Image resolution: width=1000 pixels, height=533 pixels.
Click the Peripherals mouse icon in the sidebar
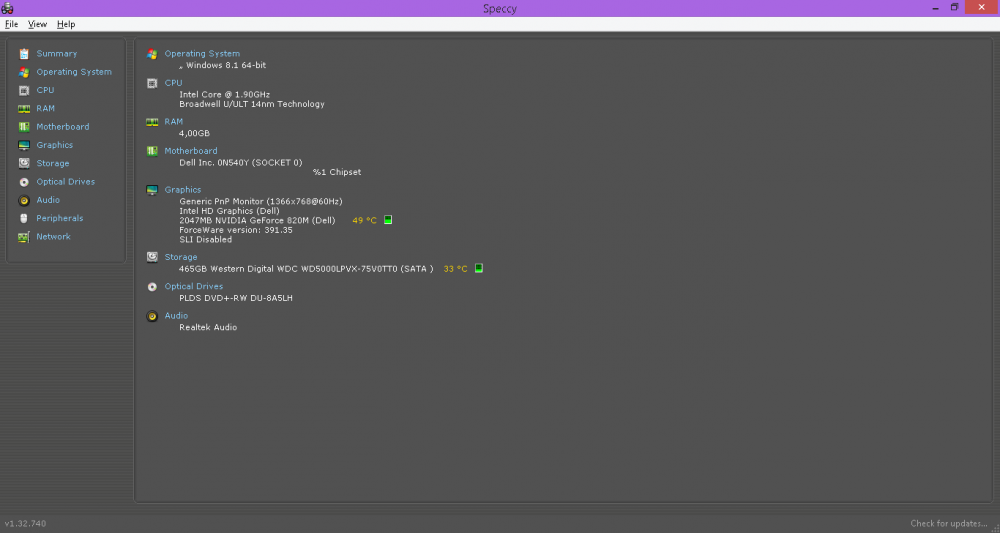point(24,218)
